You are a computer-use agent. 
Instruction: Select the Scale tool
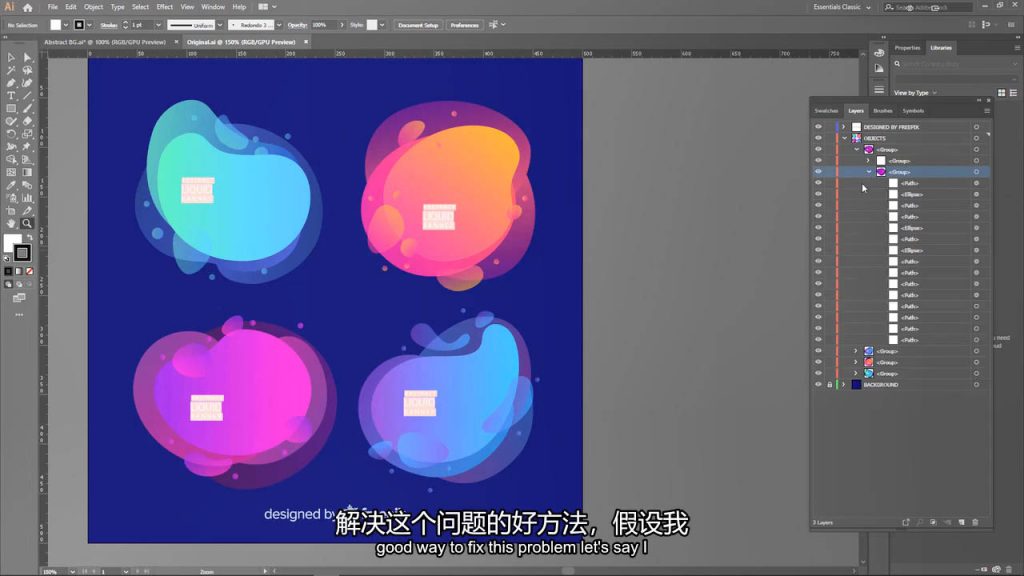point(27,134)
